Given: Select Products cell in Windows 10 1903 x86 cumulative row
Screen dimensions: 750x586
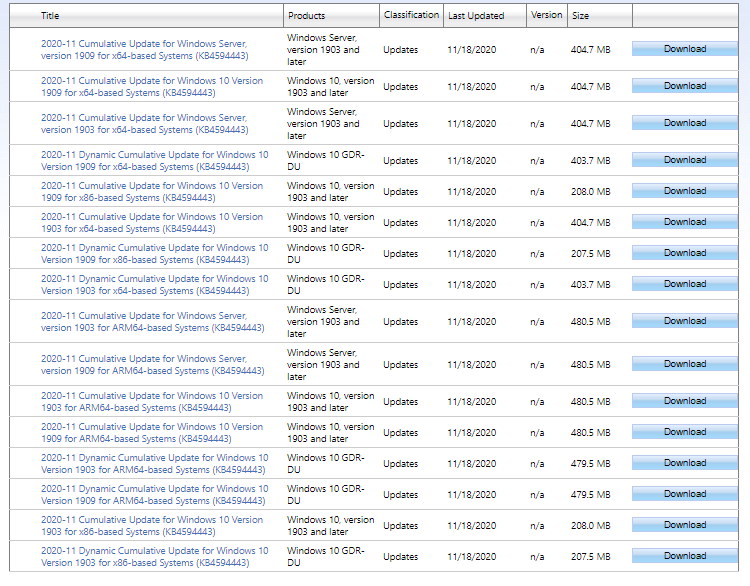Looking at the screenshot, I should (331, 526).
